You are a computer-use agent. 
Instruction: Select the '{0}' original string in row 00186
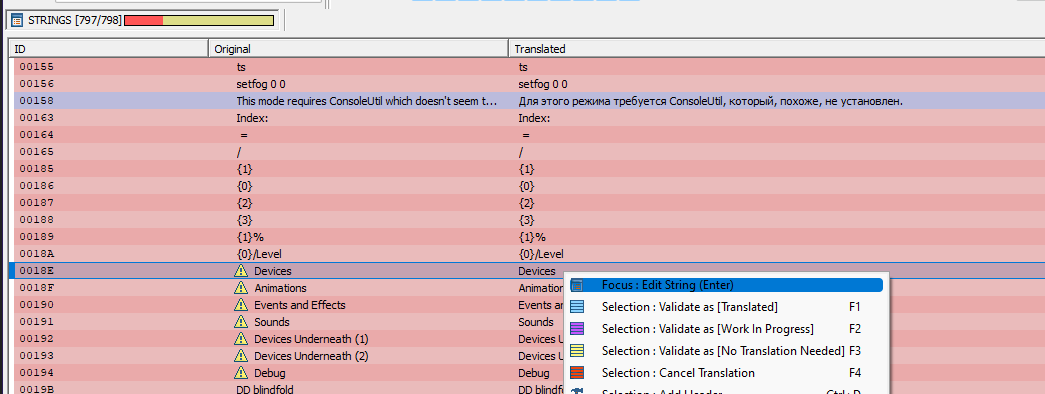(x=245, y=186)
